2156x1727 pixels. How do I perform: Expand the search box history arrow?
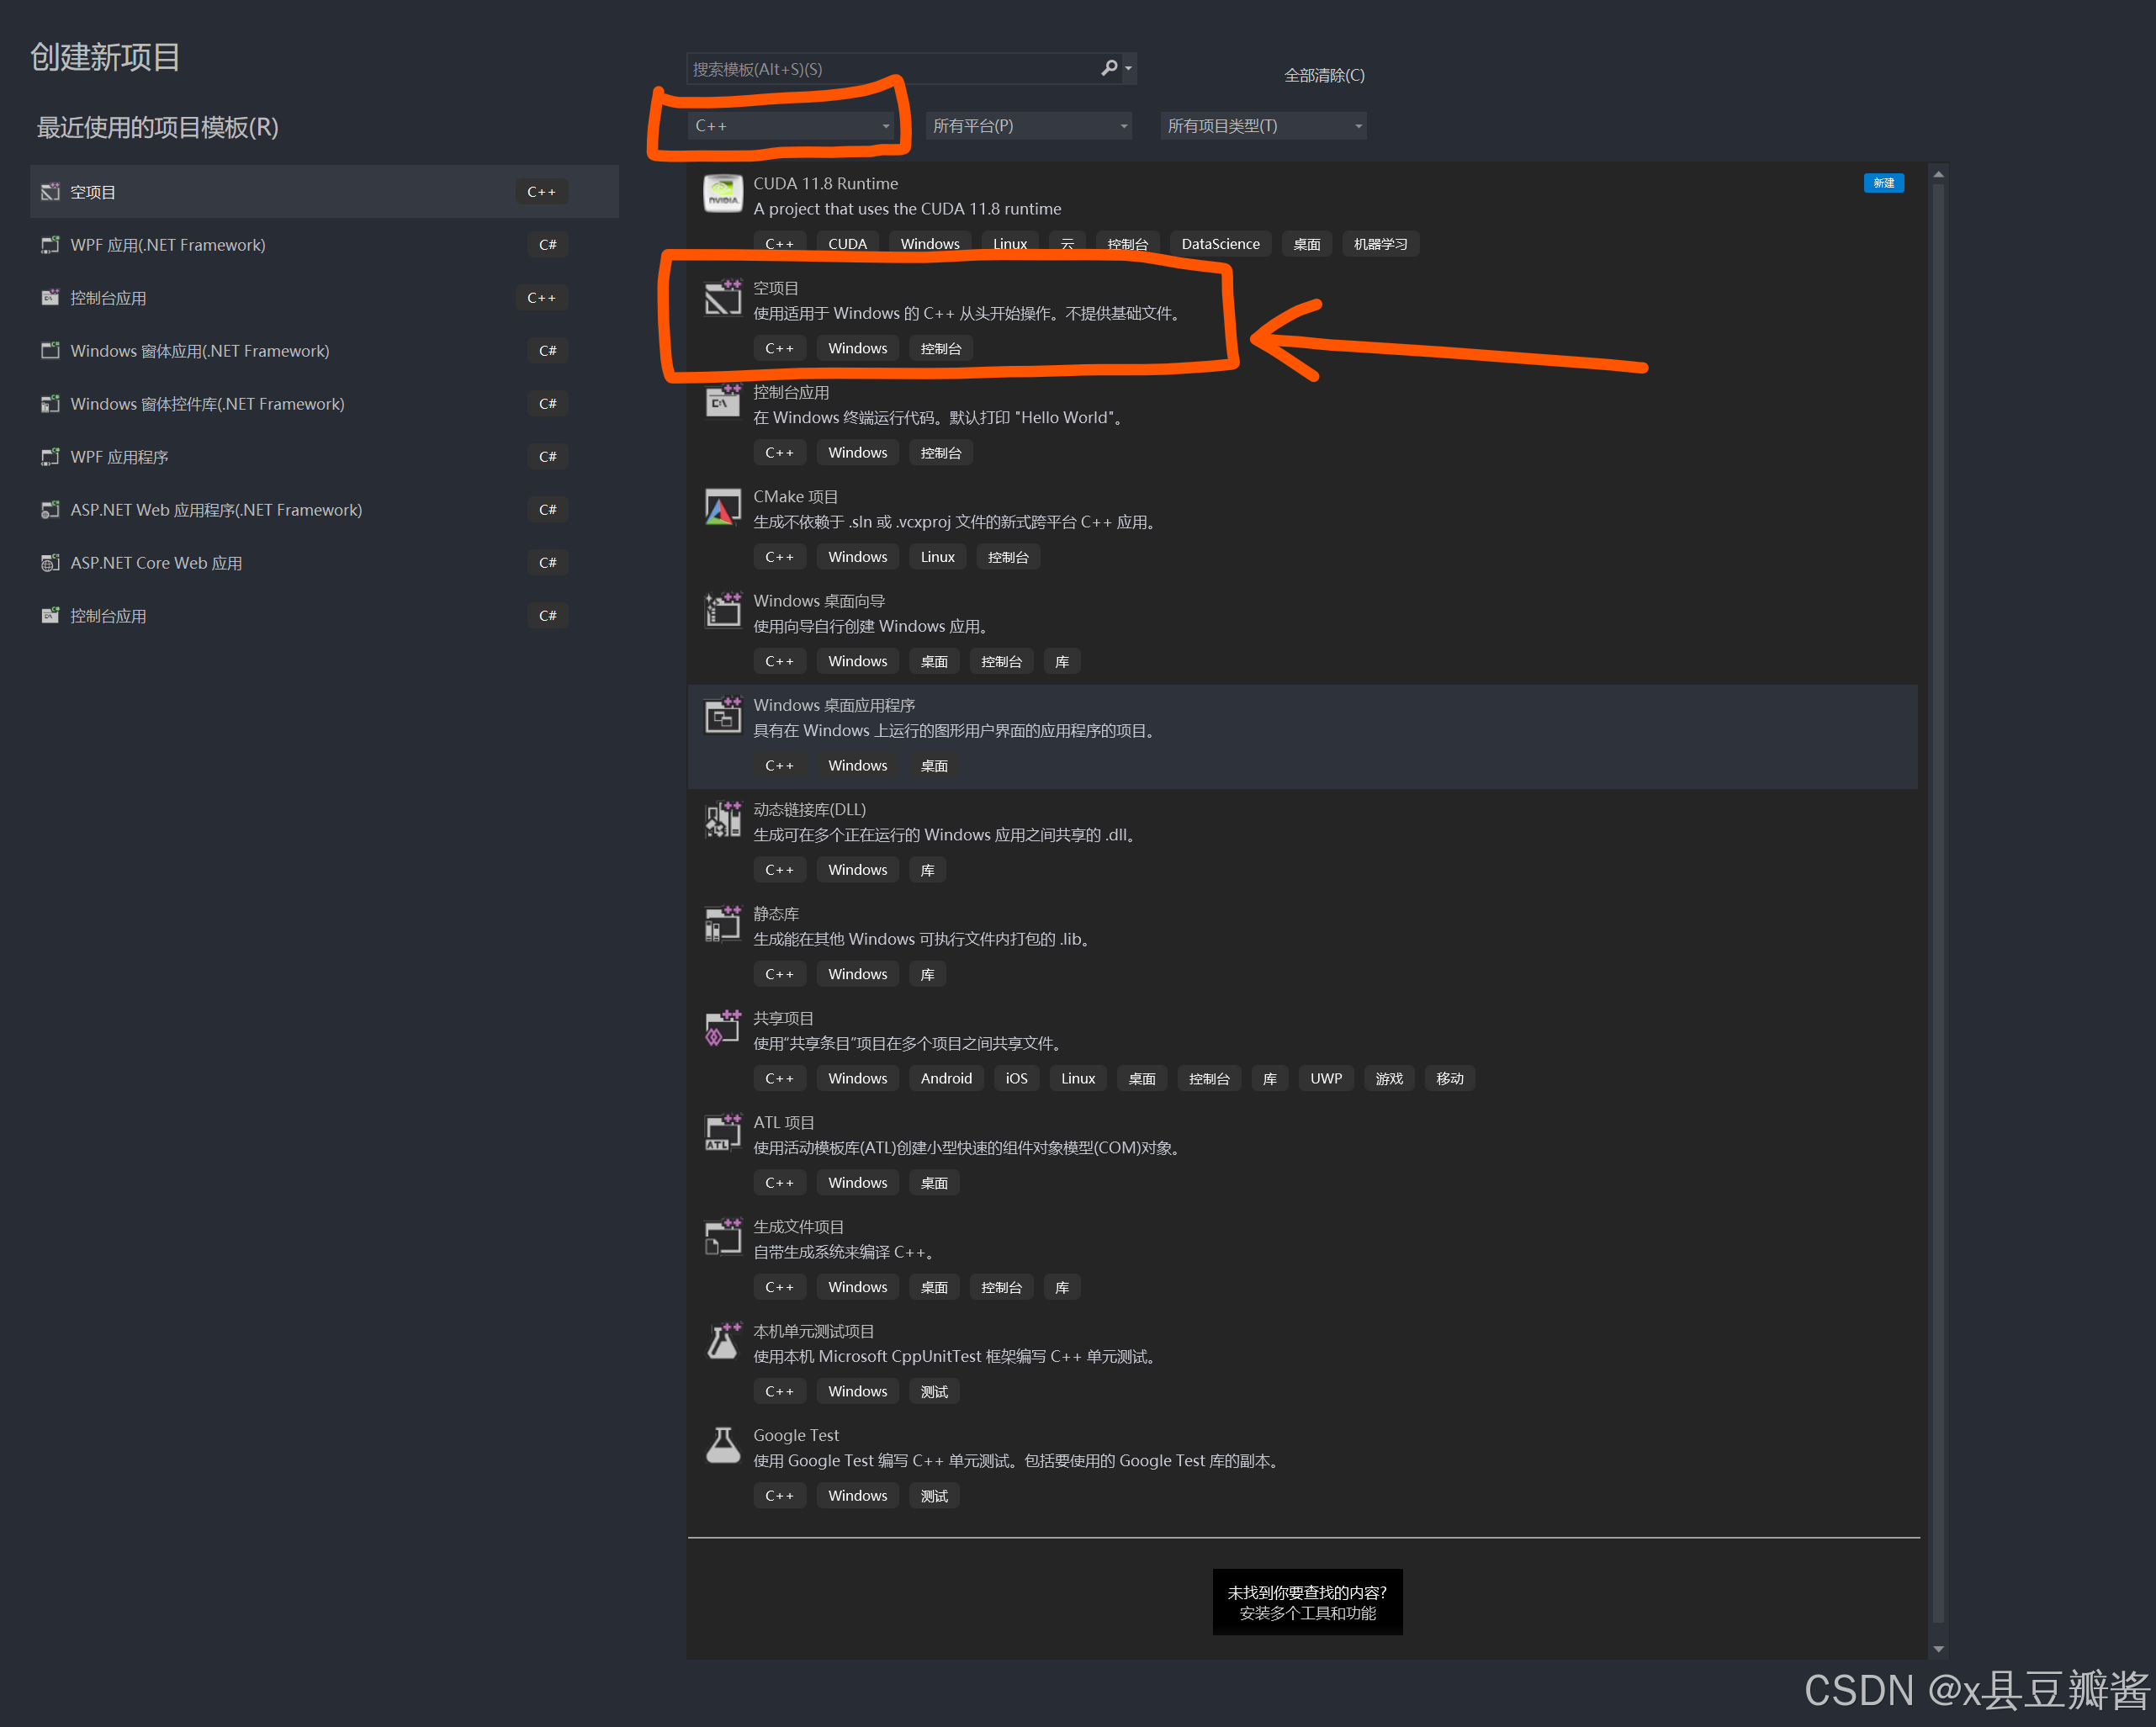click(x=1129, y=69)
